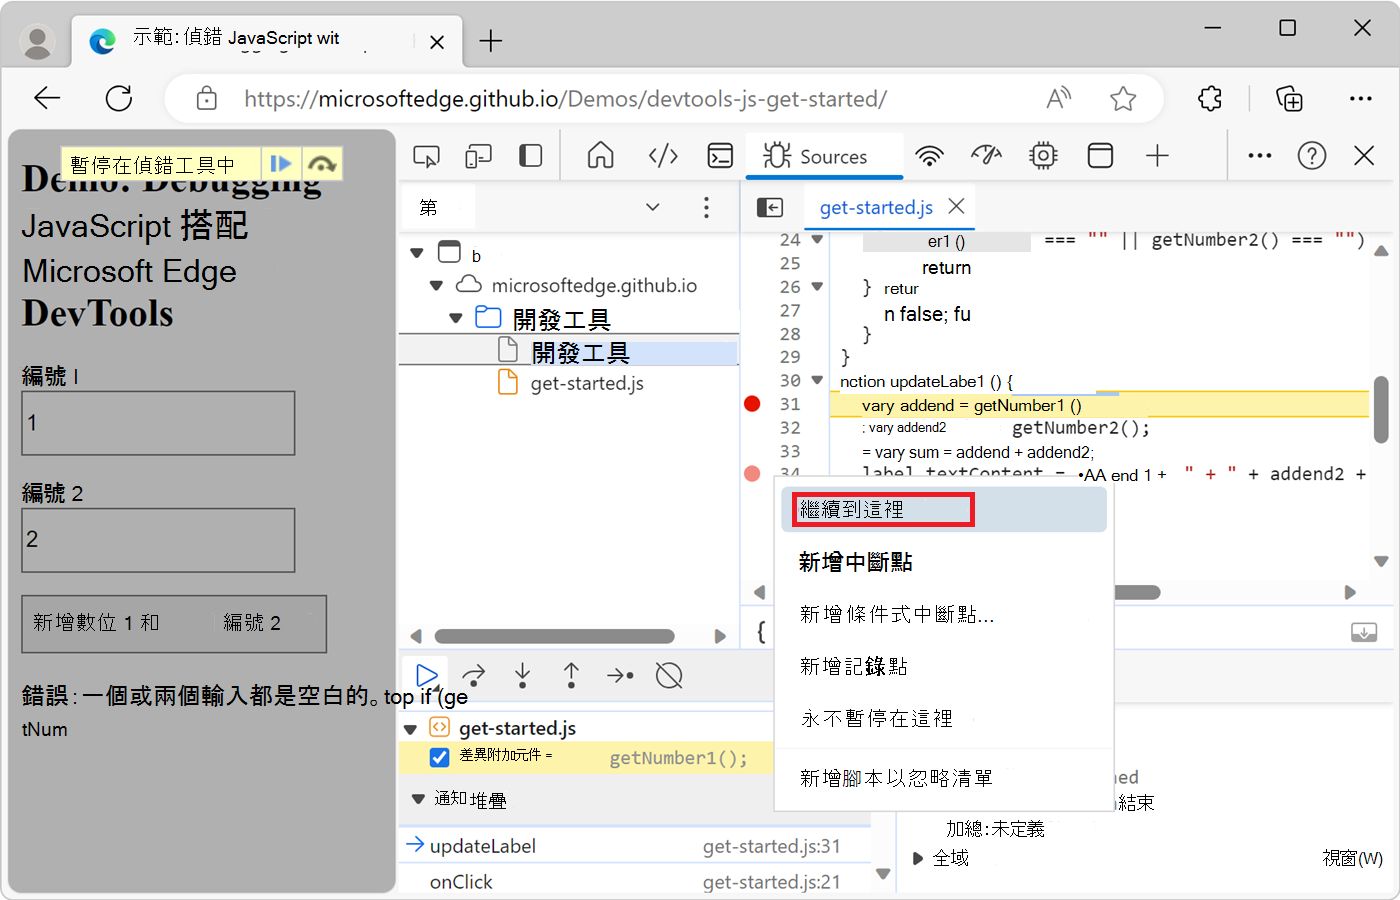1400x900 pixels.
Task: Choose 永不暫停在這裡 from context menu
Action: click(944, 718)
